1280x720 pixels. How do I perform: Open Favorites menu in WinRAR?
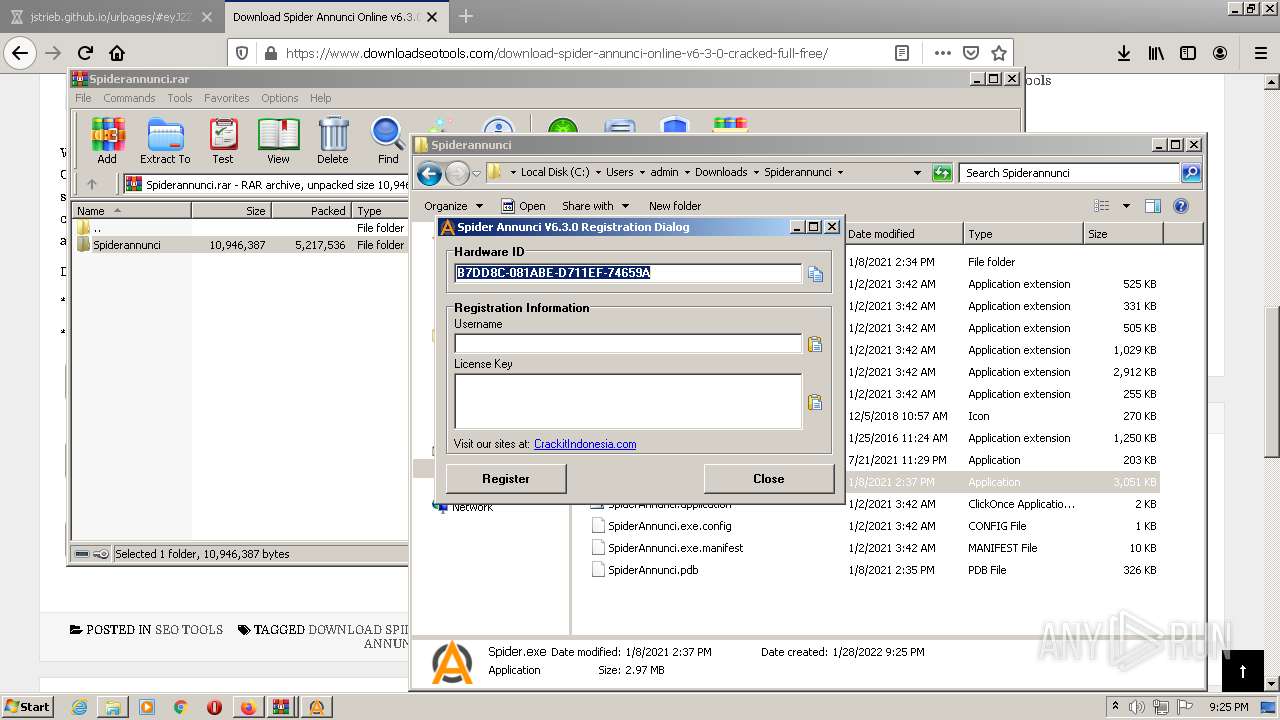227,98
